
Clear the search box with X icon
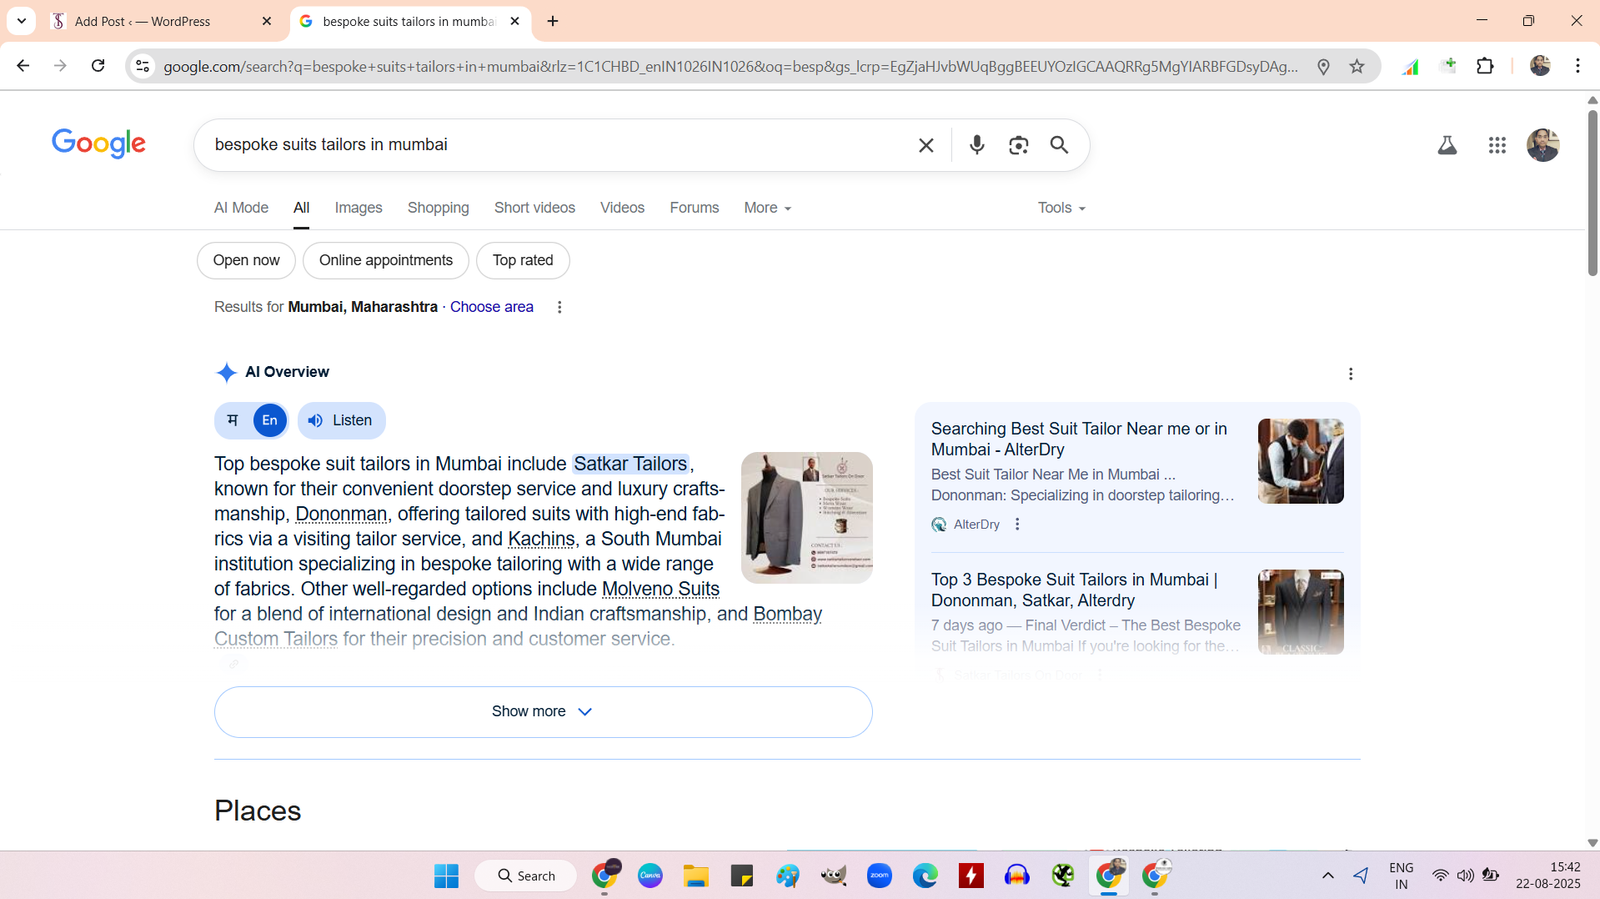[x=926, y=145]
